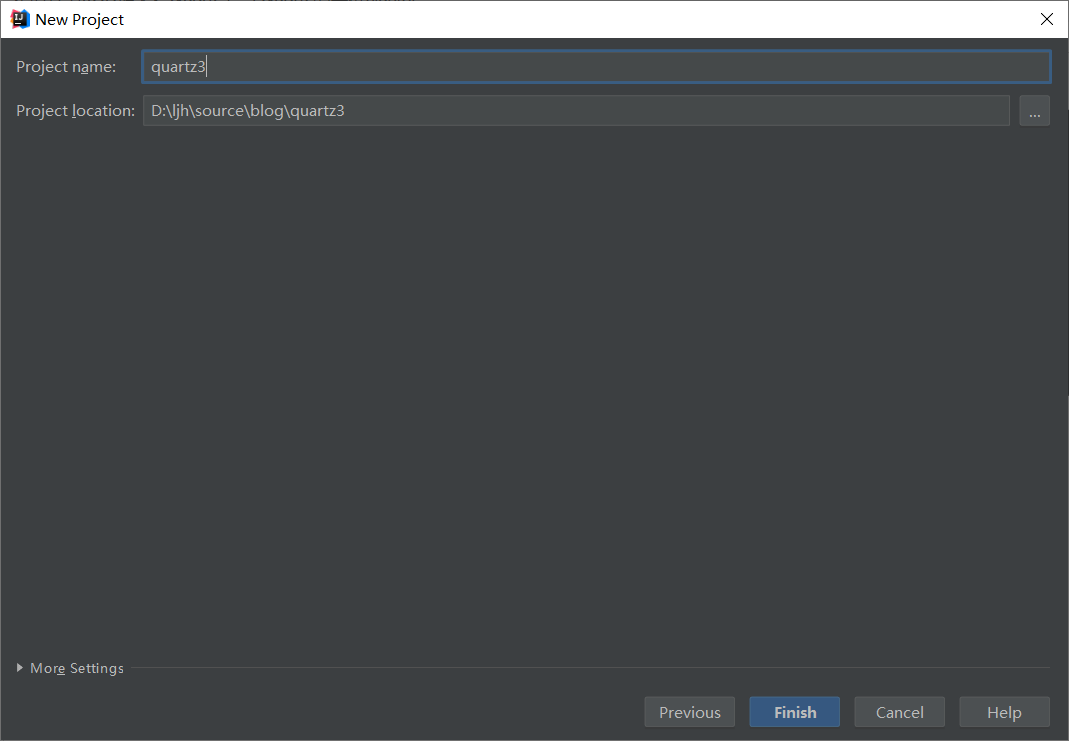Image resolution: width=1069 pixels, height=741 pixels.
Task: Open the Help for this dialog
Action: click(x=1004, y=712)
